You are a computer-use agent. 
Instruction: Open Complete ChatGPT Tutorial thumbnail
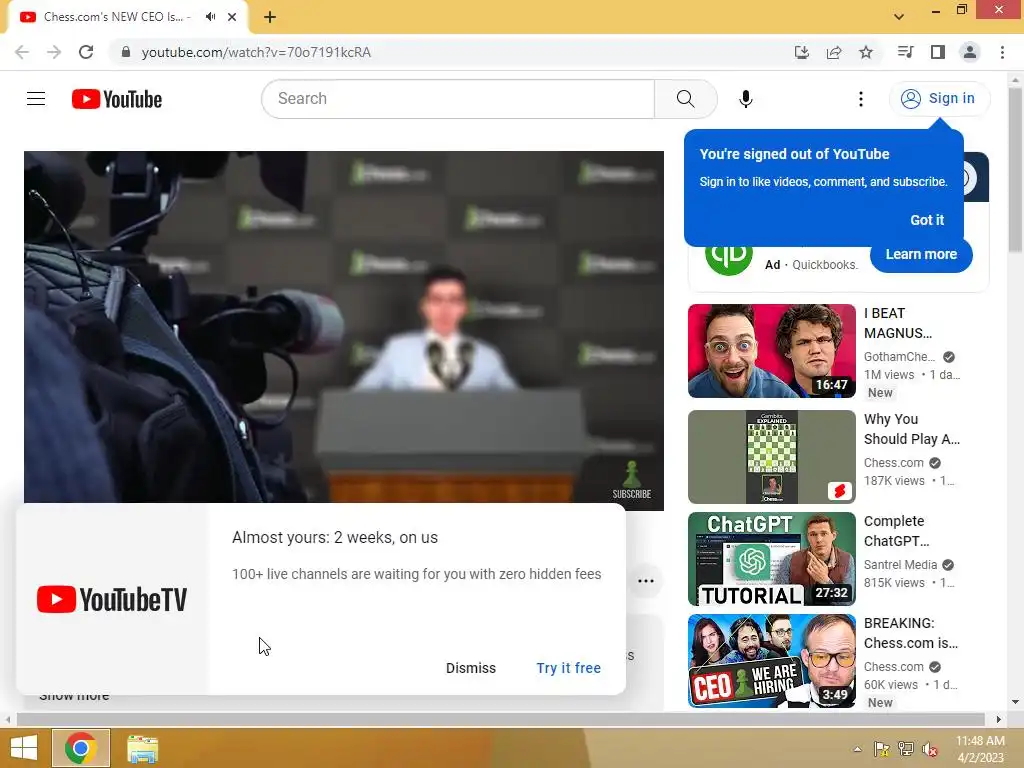click(x=771, y=559)
